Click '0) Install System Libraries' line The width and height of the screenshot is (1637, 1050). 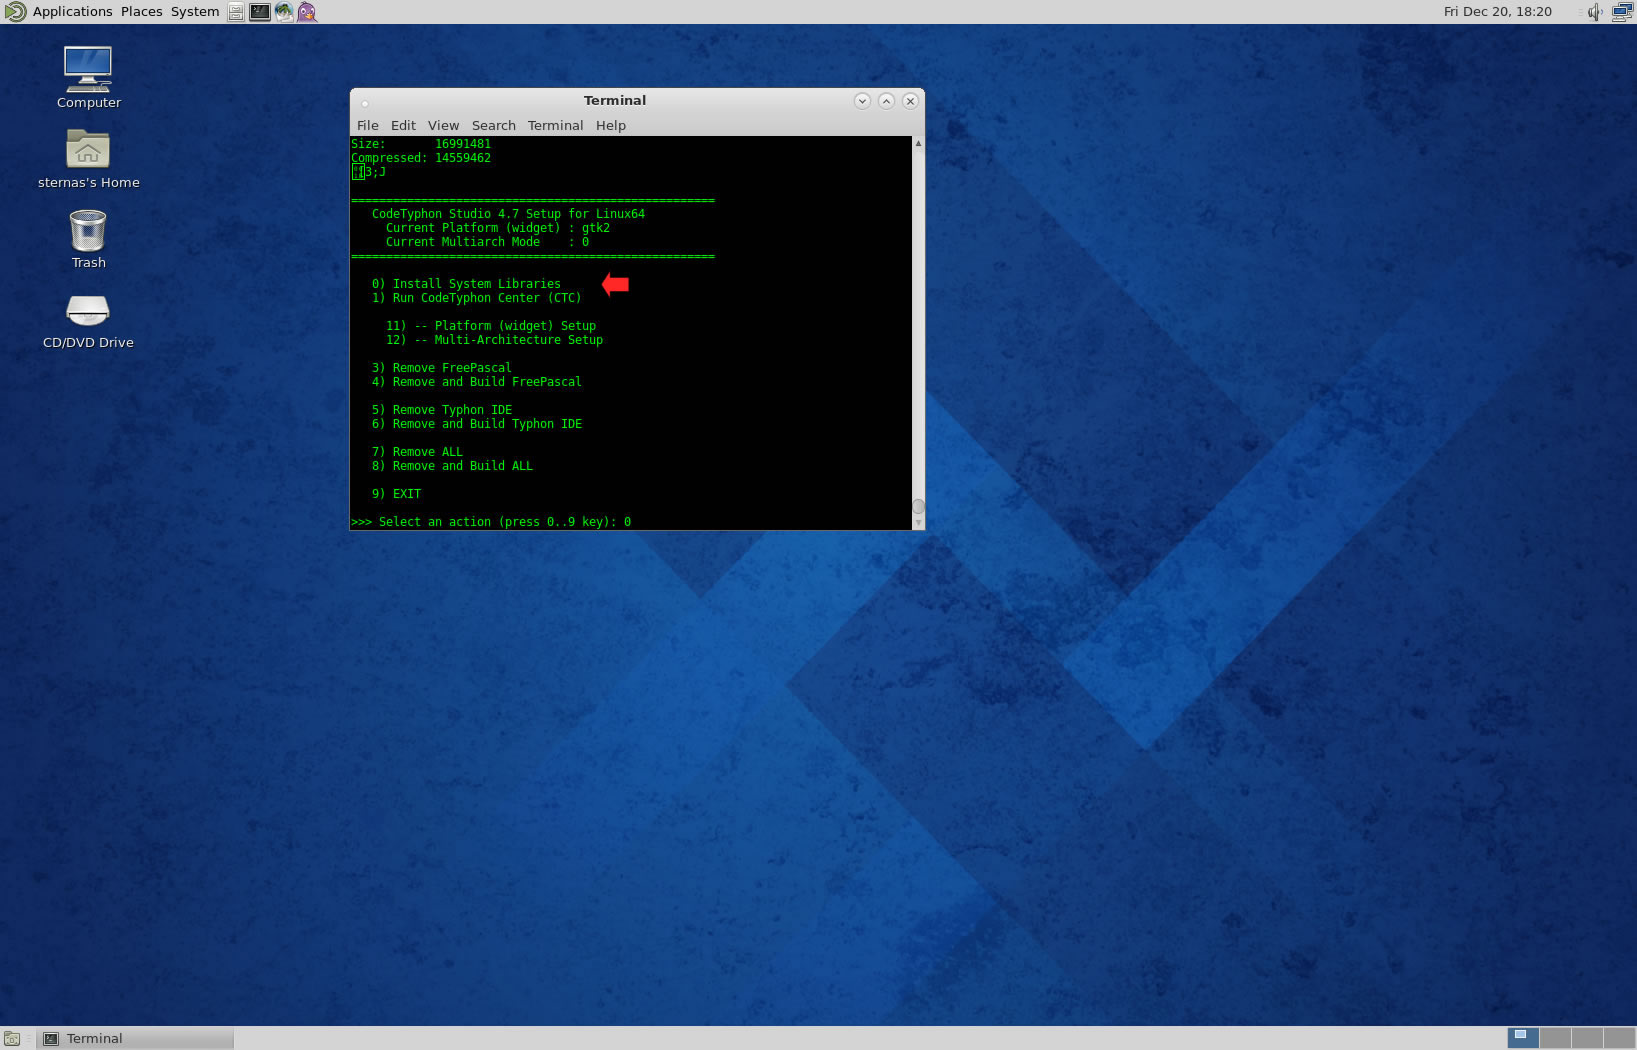[466, 284]
